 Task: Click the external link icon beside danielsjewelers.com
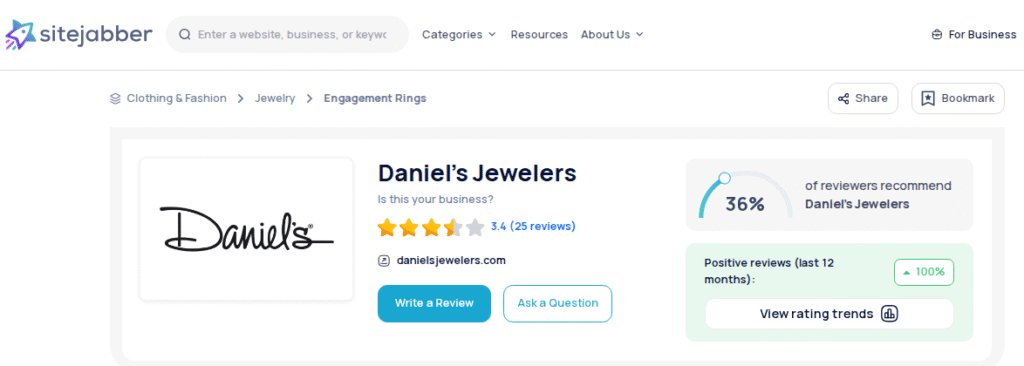tap(384, 261)
